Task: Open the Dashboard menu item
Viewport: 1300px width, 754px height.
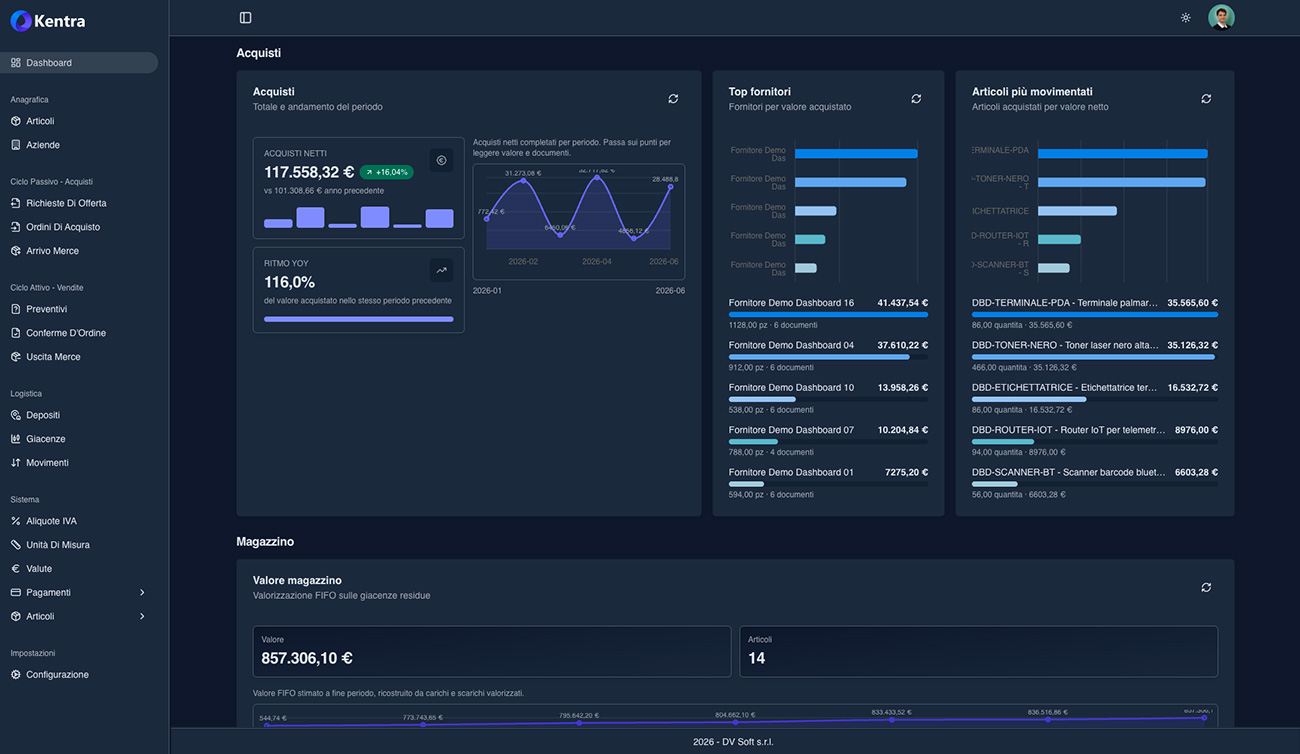Action: click(x=79, y=63)
